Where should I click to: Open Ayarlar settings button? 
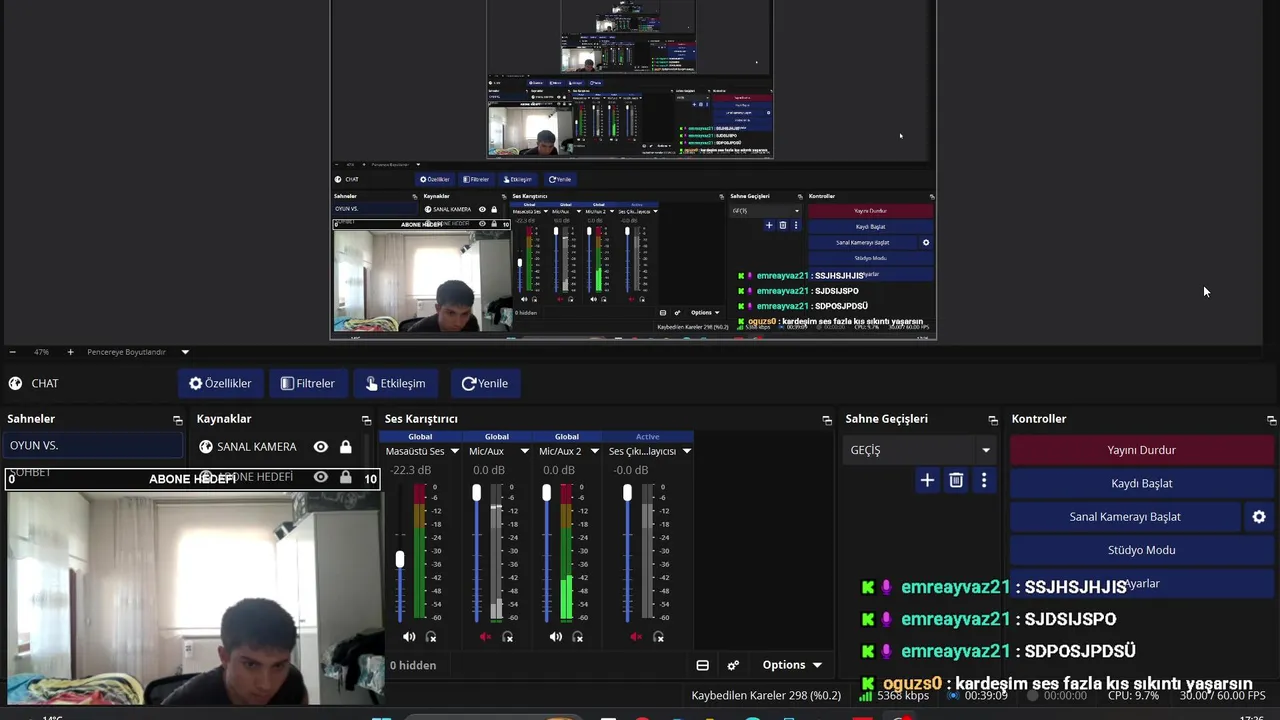click(1141, 584)
